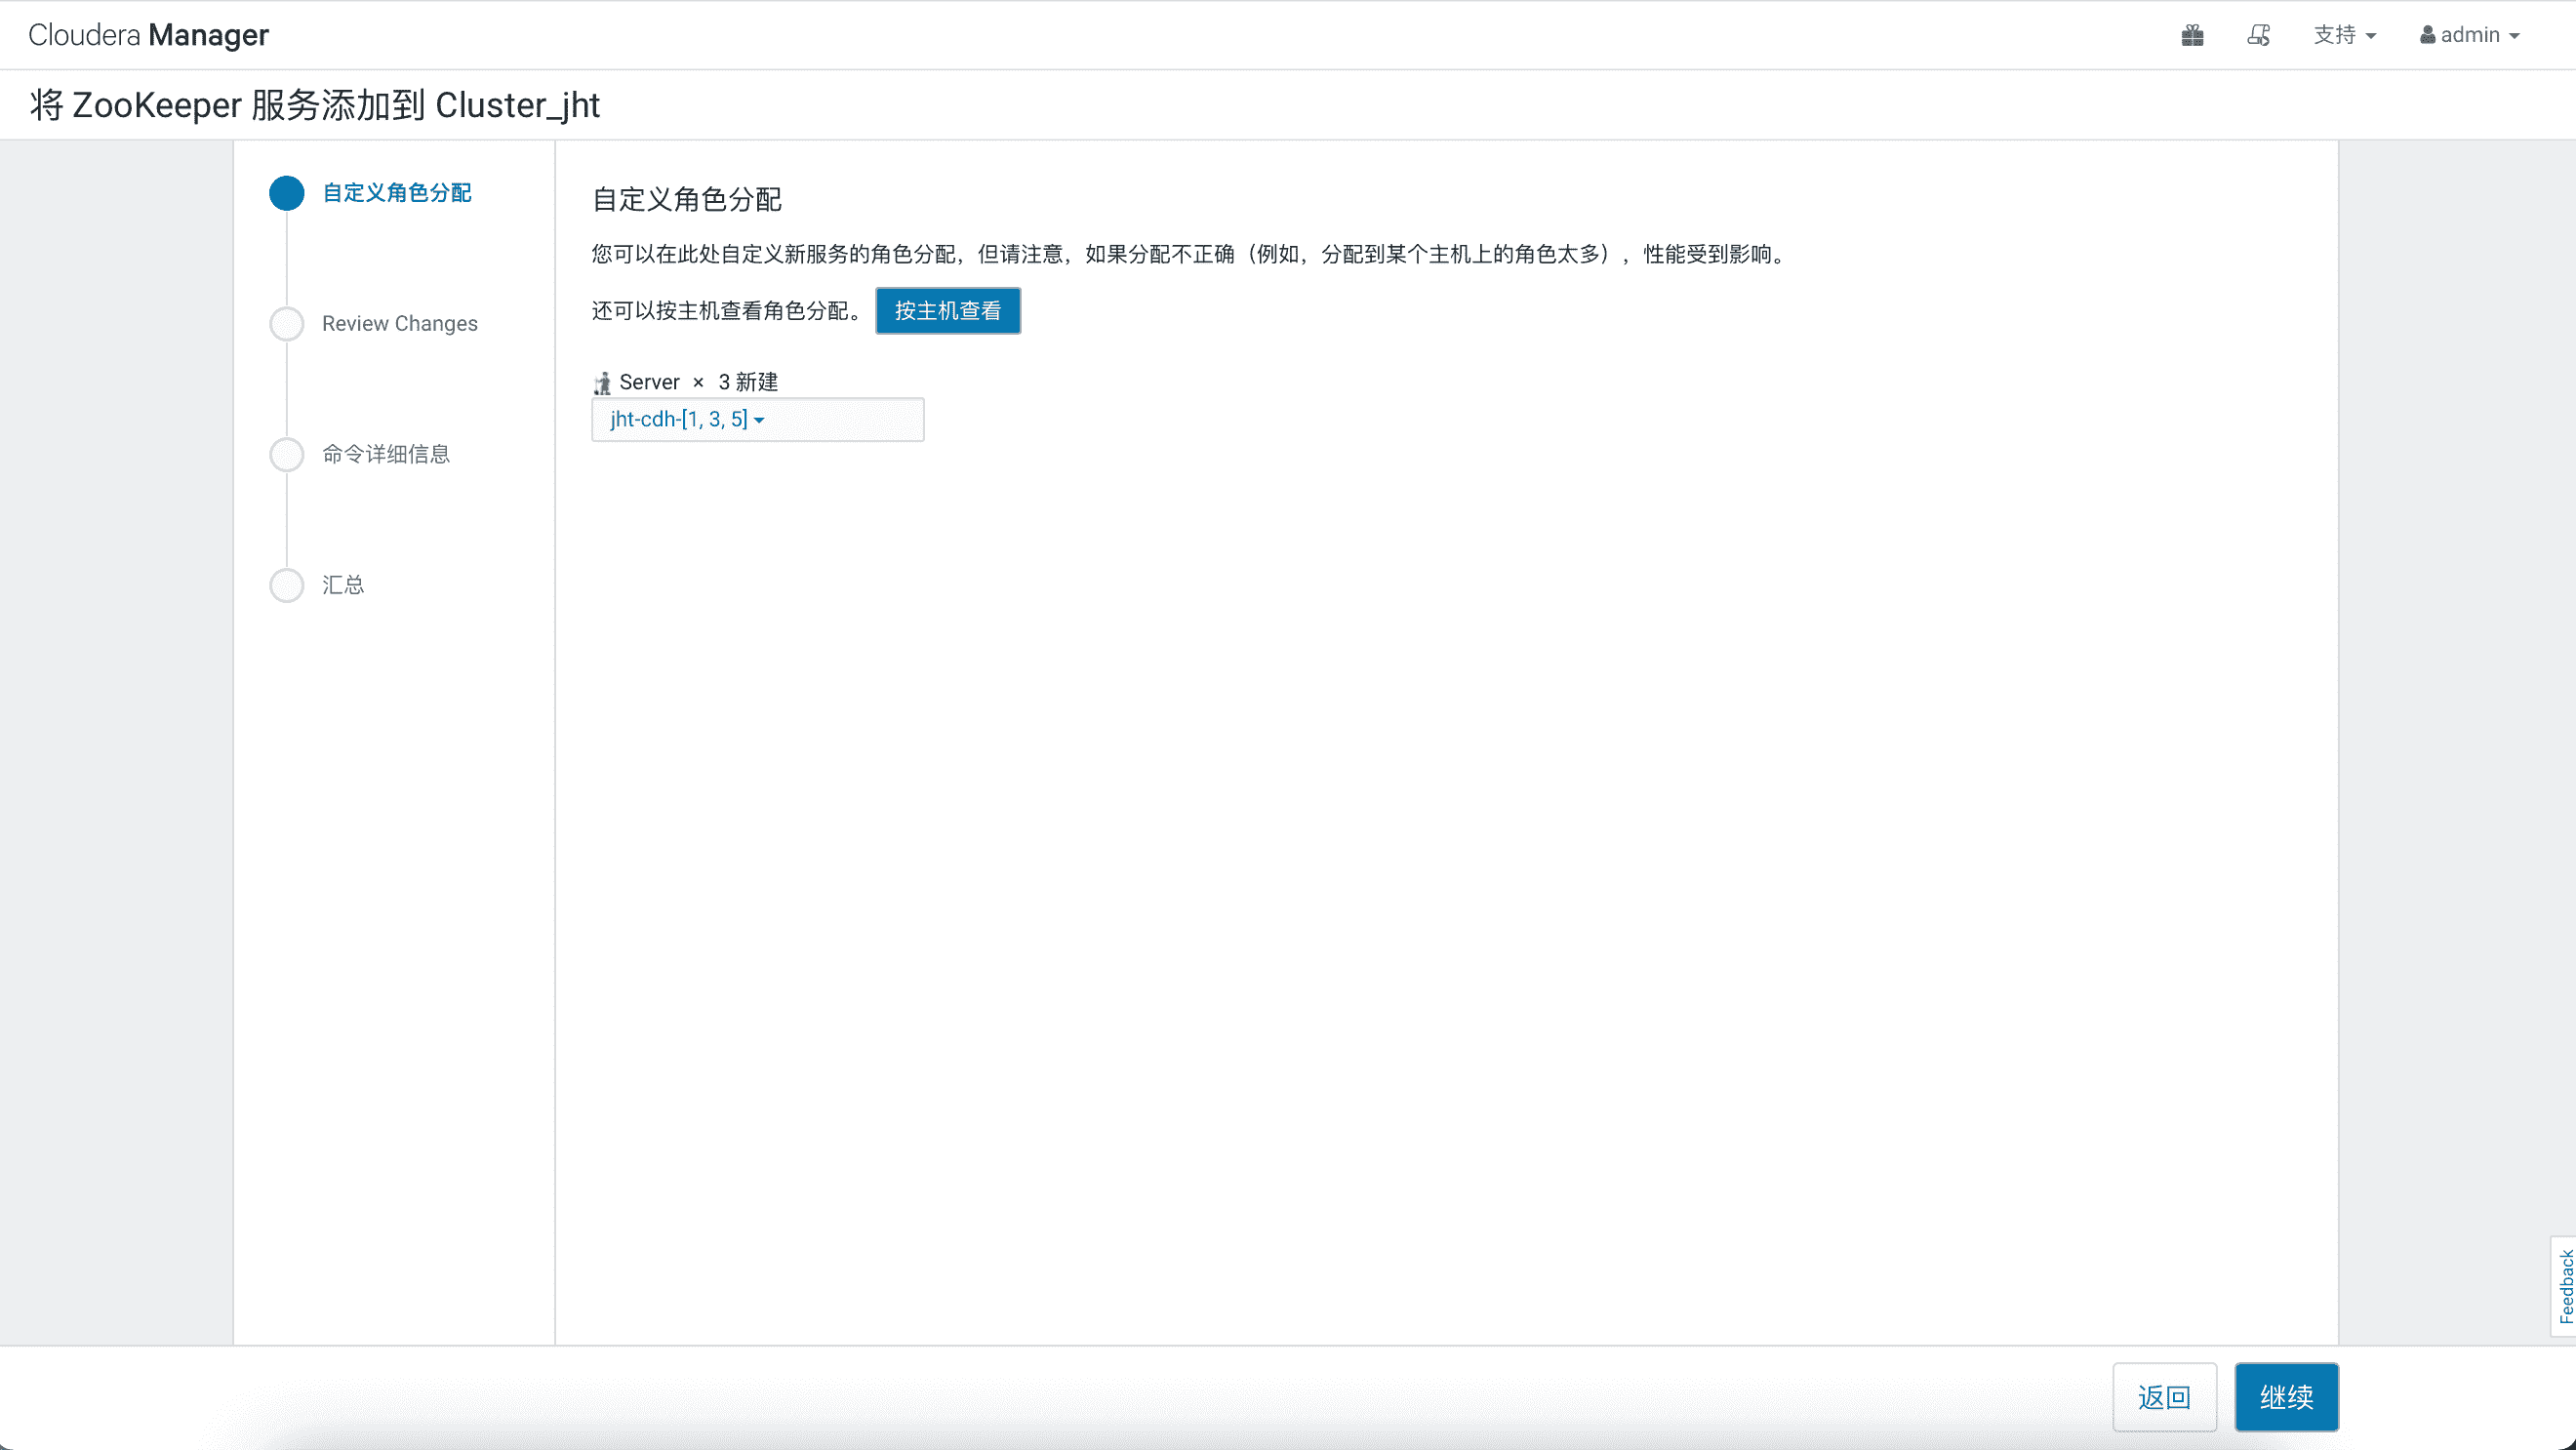Click the Server role icon
The width and height of the screenshot is (2576, 1450).
(602, 383)
